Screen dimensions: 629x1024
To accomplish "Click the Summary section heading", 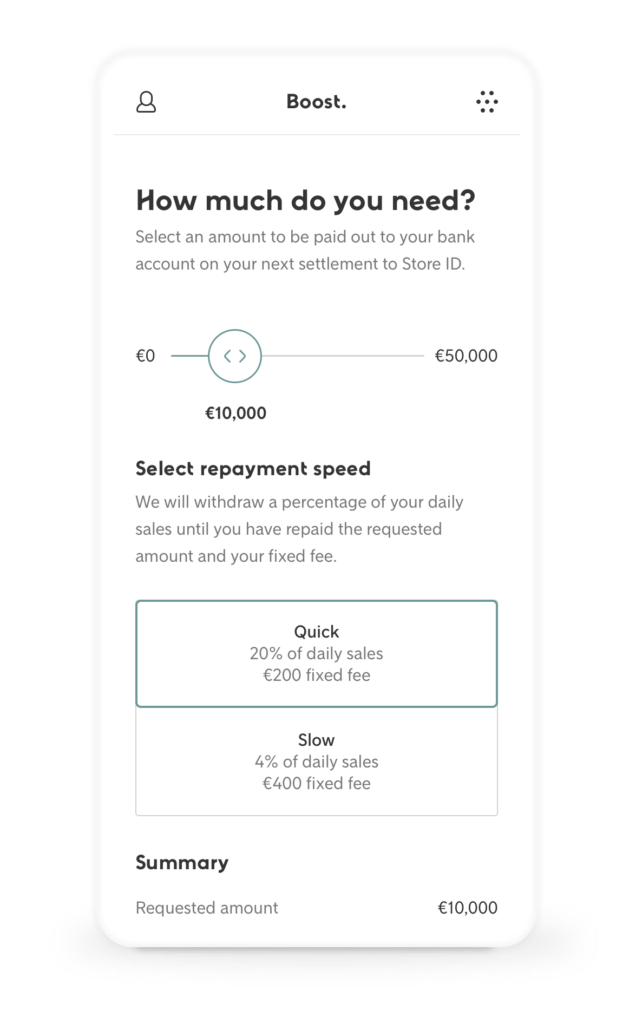I will point(182,862).
